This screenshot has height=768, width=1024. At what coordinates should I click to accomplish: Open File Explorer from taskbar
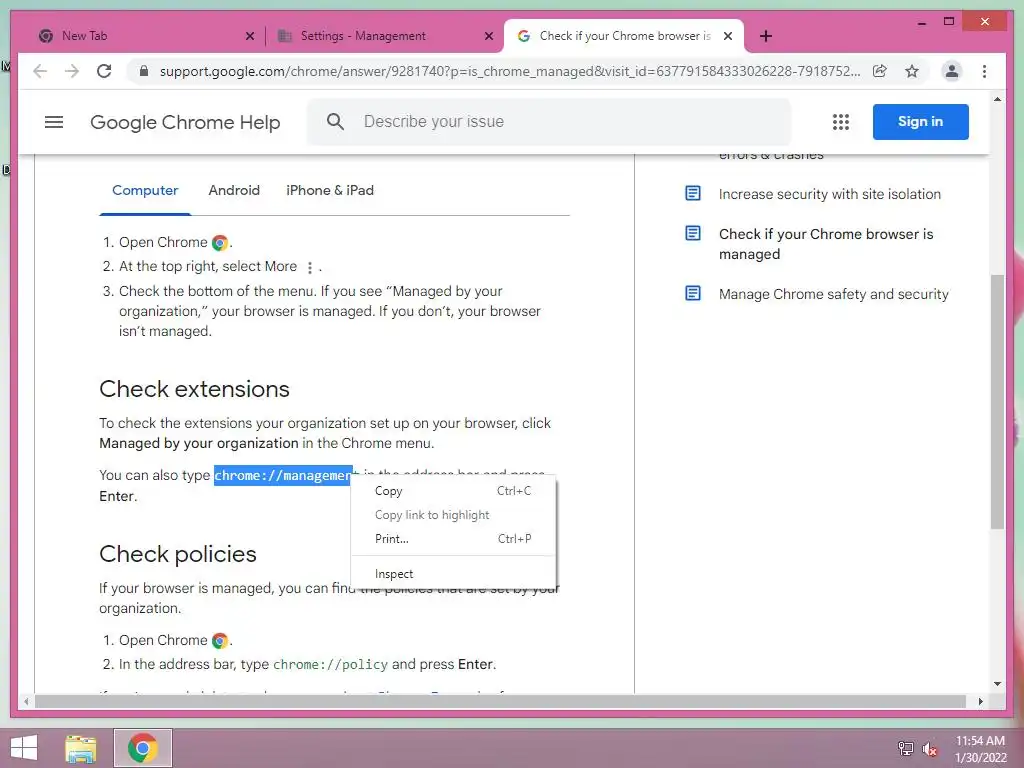pos(81,748)
